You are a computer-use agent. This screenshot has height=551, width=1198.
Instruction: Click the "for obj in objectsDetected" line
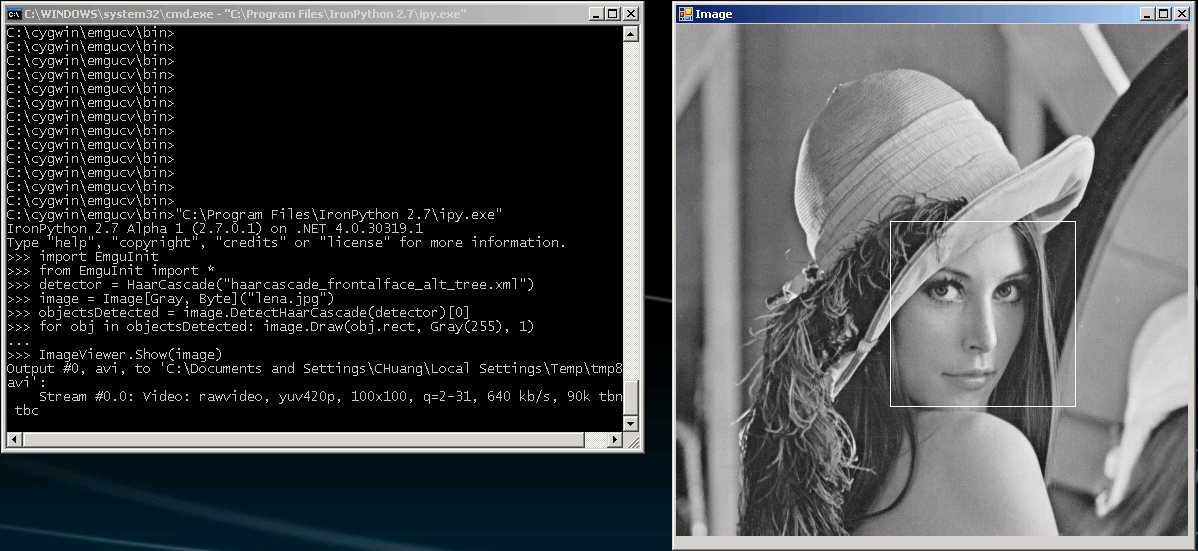tap(270, 326)
